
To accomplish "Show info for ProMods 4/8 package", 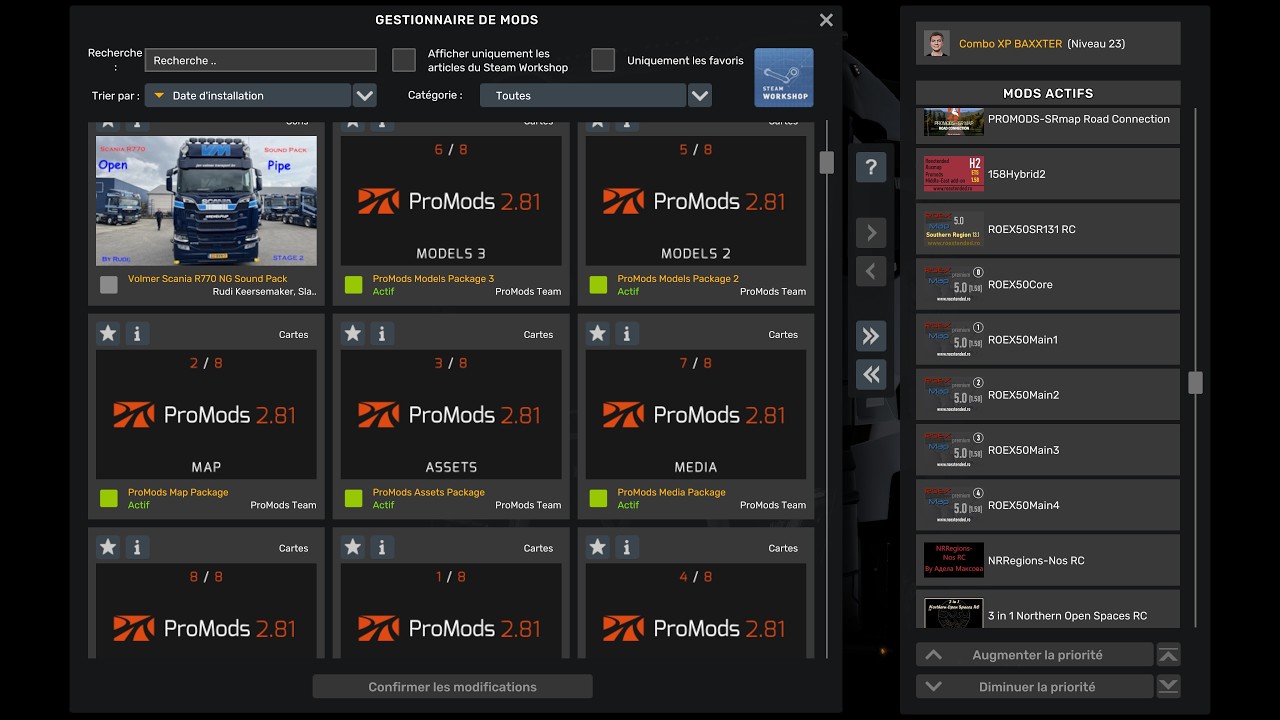I will pos(627,547).
